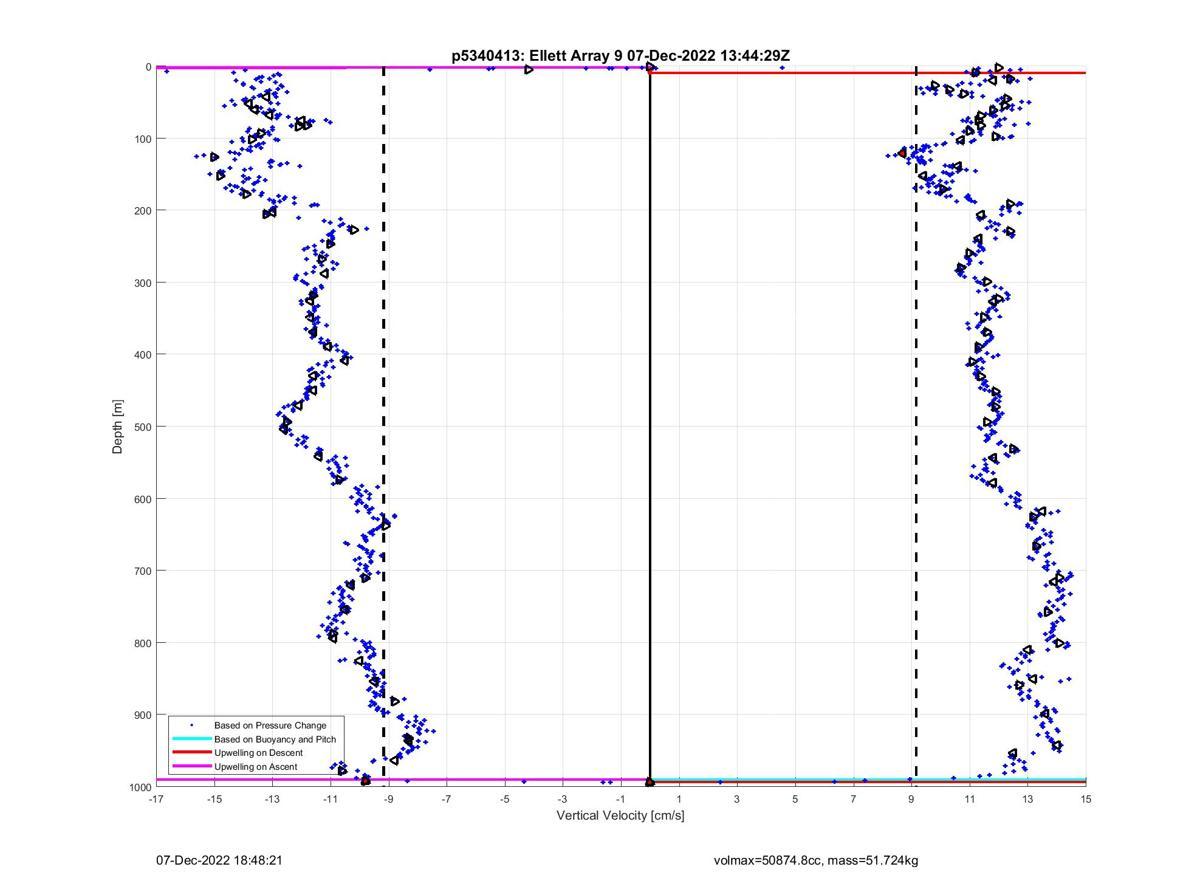Click the x-axis tick label '-17'
The height and width of the screenshot is (885, 1200).
coord(156,799)
